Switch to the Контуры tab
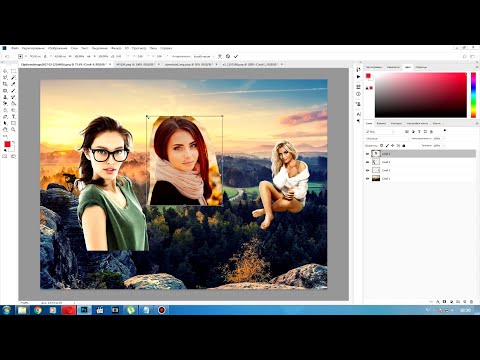 point(396,124)
